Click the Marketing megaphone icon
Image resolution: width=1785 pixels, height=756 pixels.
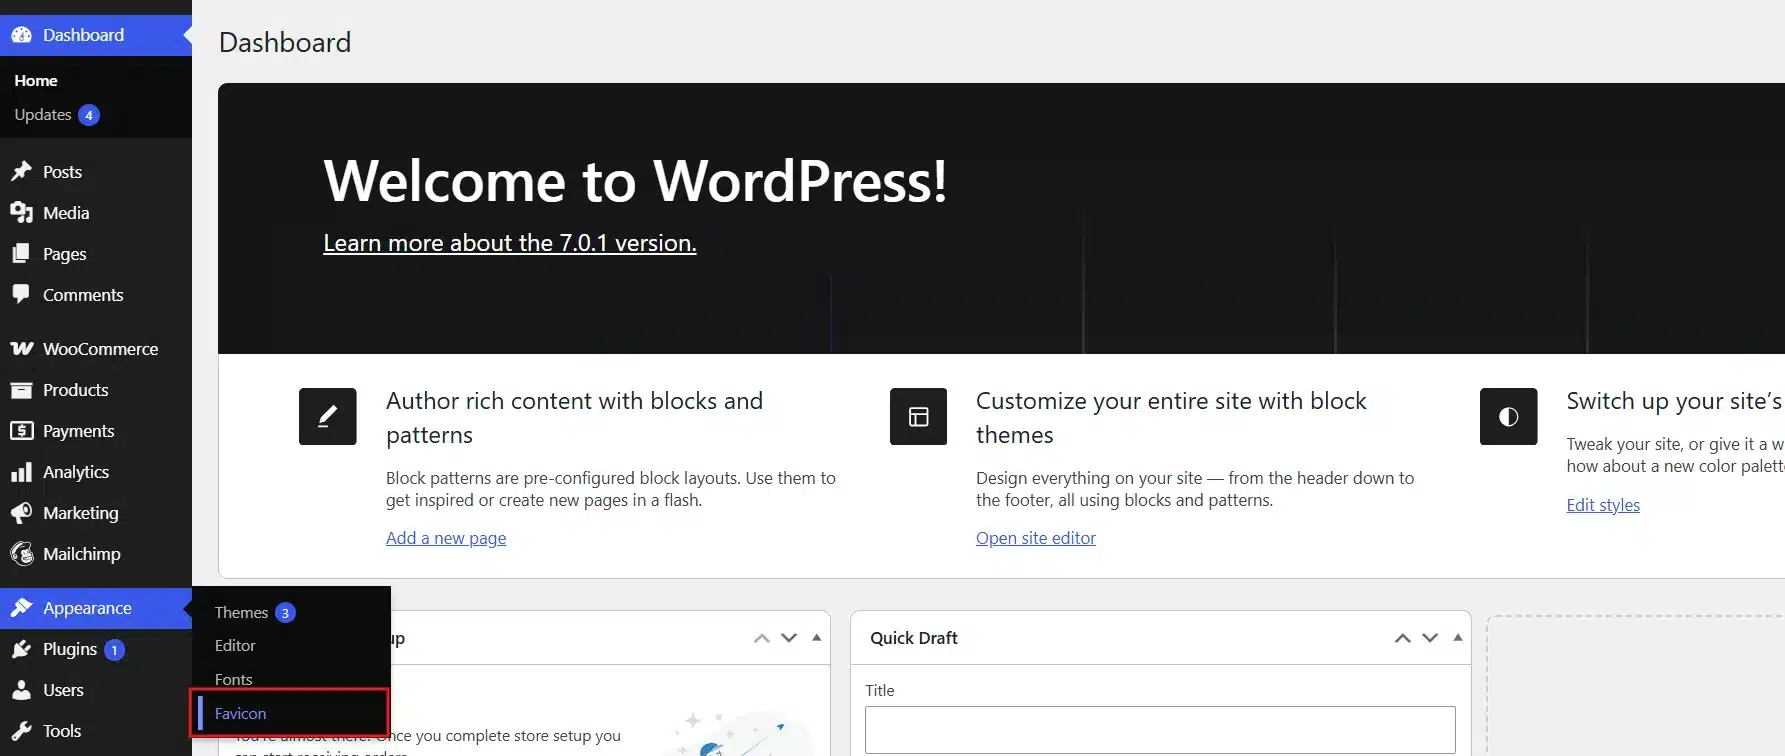(x=21, y=513)
